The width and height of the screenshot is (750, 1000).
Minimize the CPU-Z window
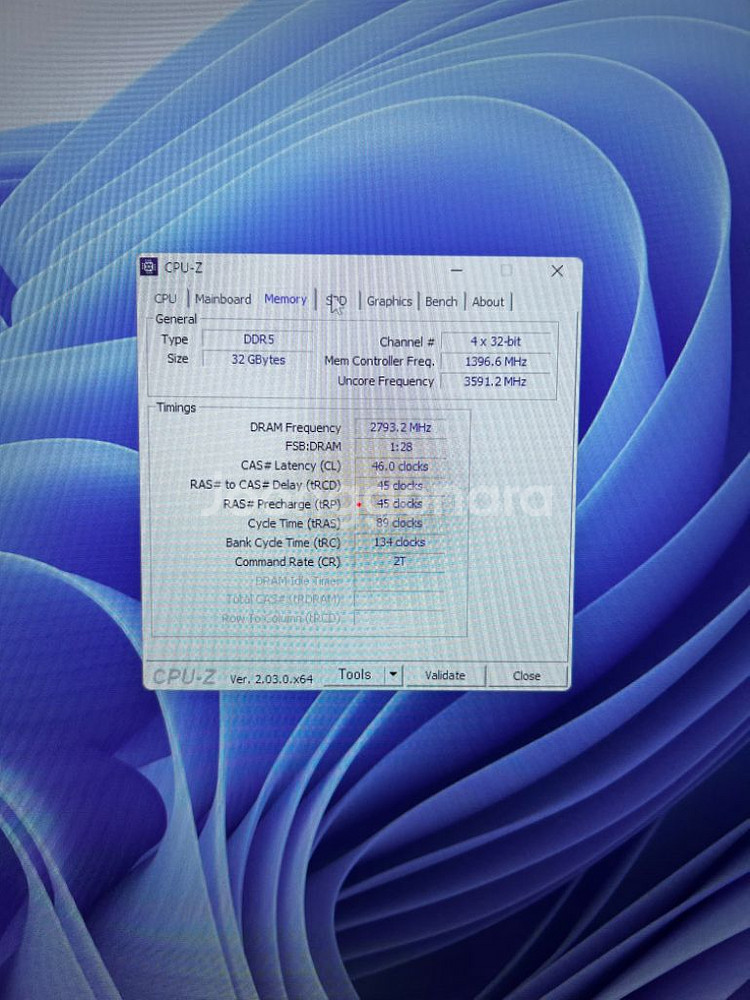tap(457, 270)
